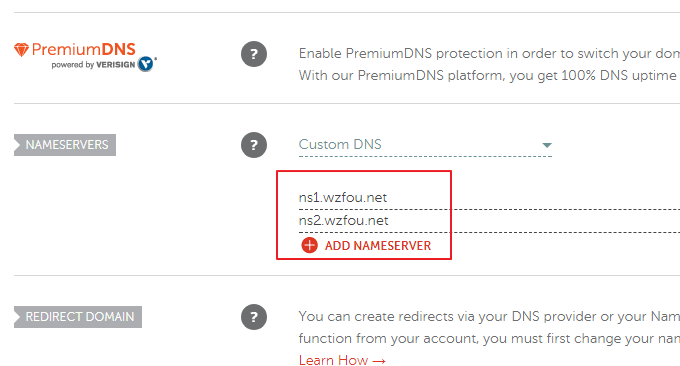Image resolution: width=680 pixels, height=366 pixels.
Task: Open the Custom DNS selector text
Action: [340, 144]
